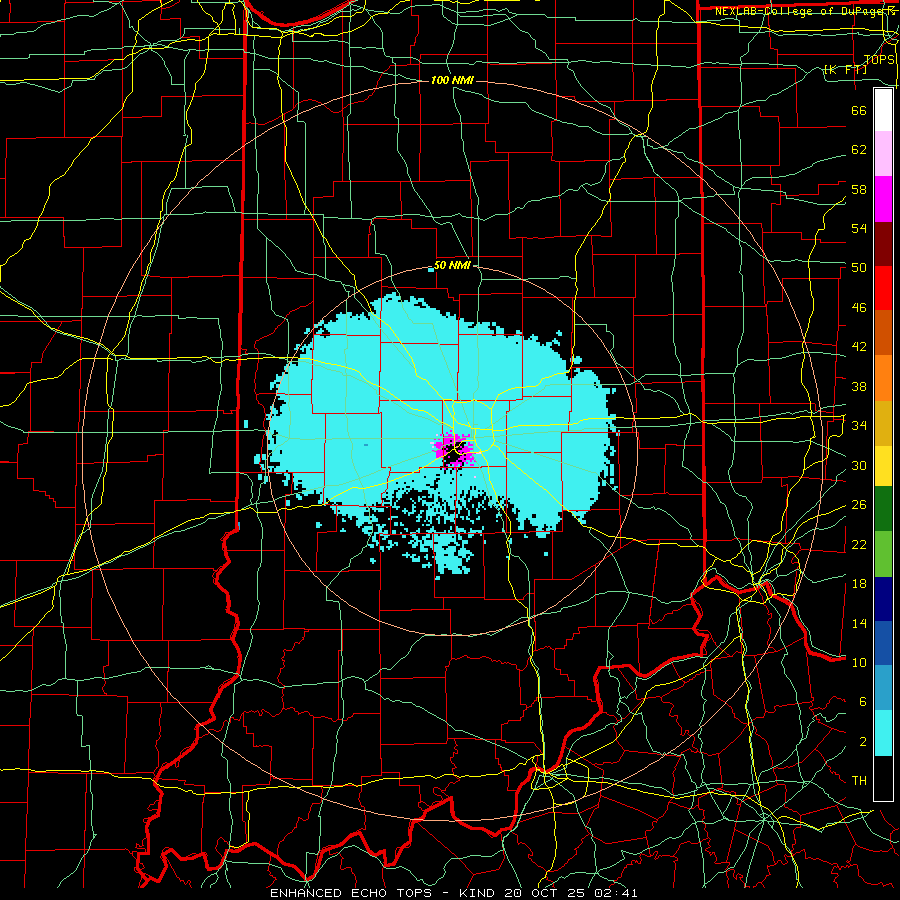Click the '42' legend value

click(x=859, y=347)
